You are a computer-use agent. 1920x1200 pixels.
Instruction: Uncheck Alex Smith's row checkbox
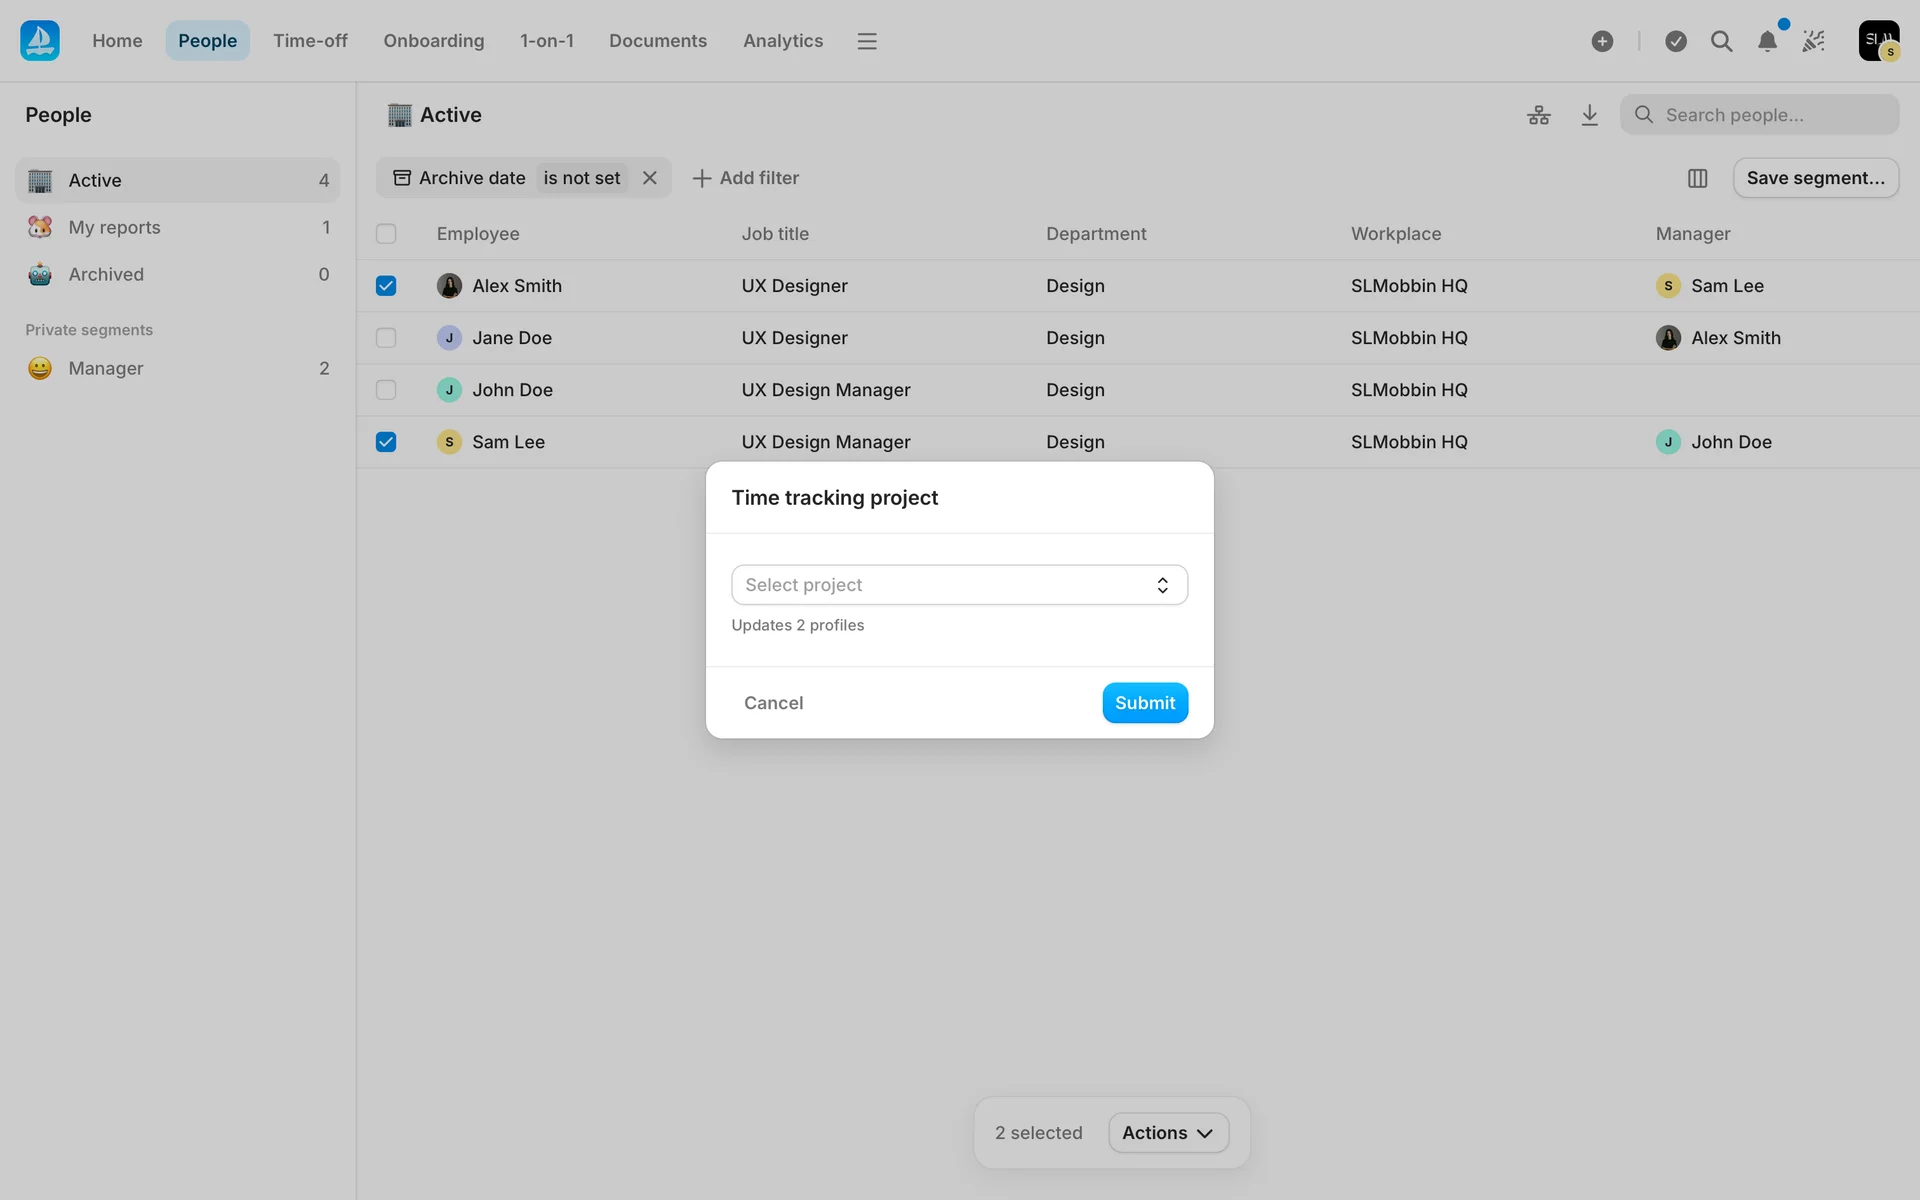[386, 286]
